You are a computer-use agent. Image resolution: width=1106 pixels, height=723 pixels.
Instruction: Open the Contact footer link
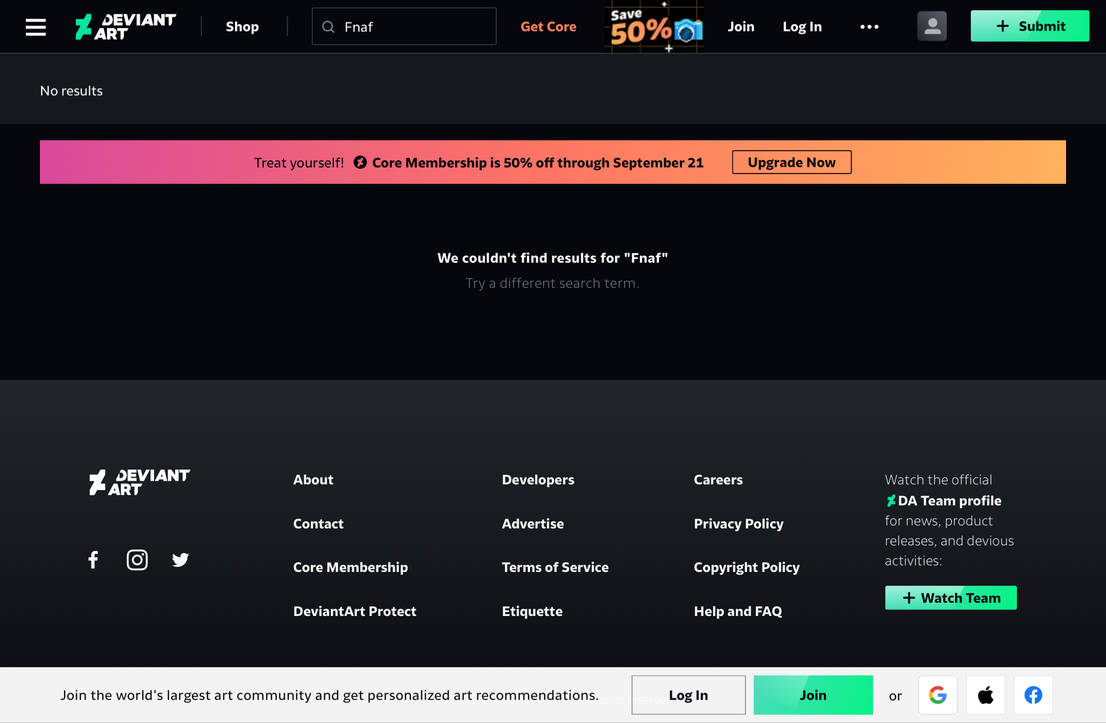[x=318, y=523]
